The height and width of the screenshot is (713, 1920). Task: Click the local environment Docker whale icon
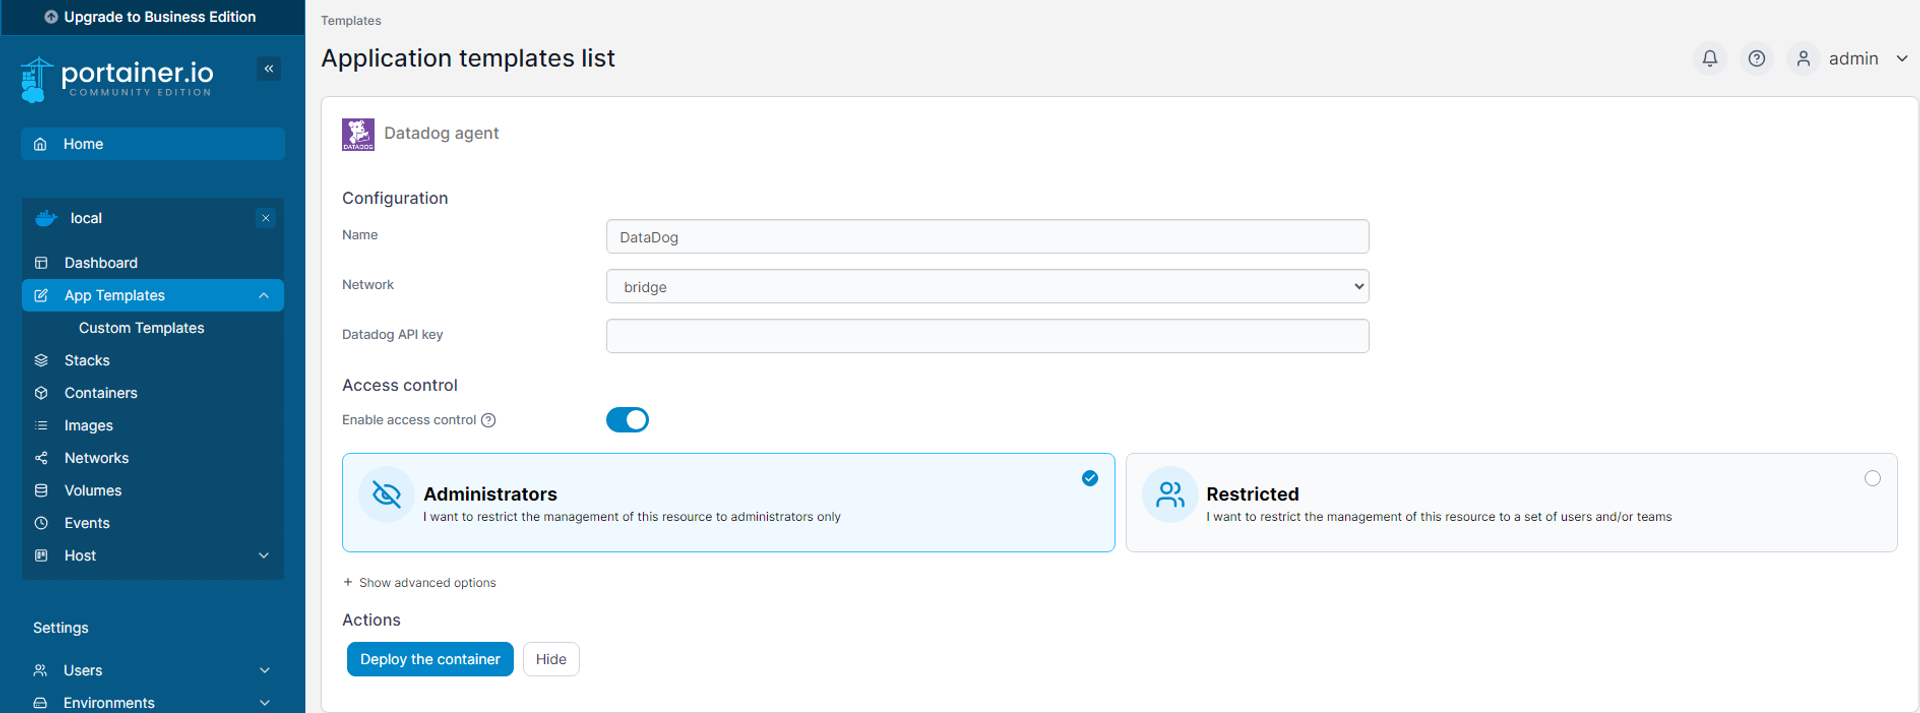(x=46, y=218)
